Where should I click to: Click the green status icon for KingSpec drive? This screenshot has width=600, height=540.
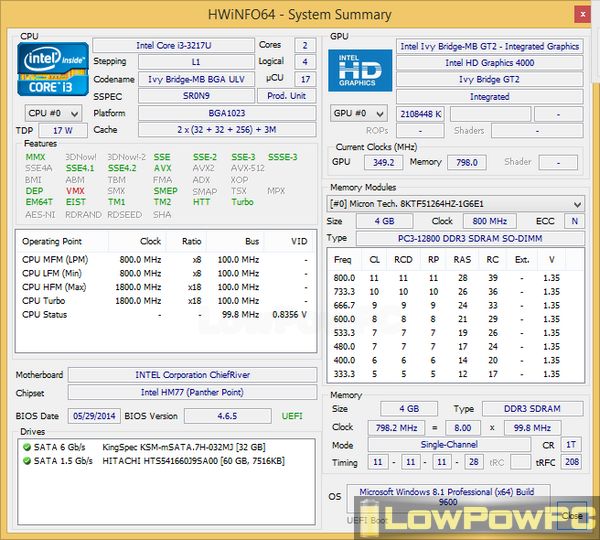[27, 447]
